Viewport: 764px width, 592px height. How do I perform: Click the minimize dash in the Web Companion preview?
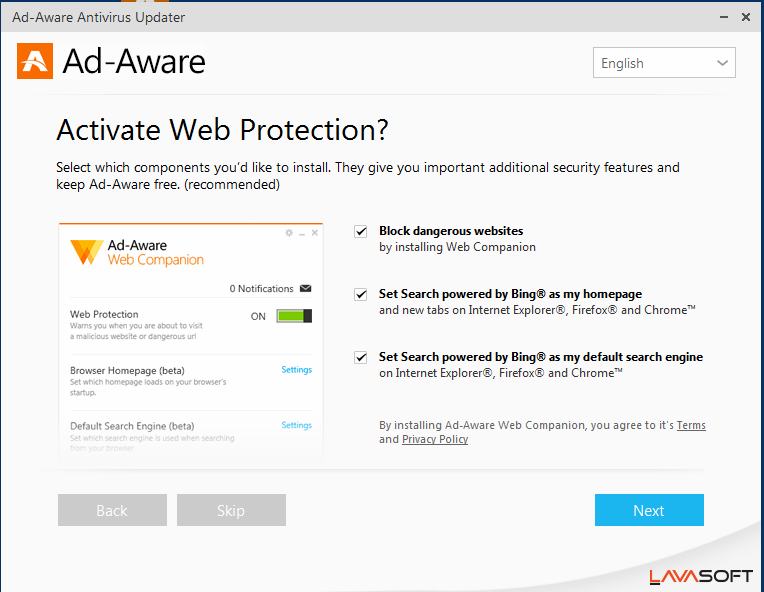[x=302, y=233]
